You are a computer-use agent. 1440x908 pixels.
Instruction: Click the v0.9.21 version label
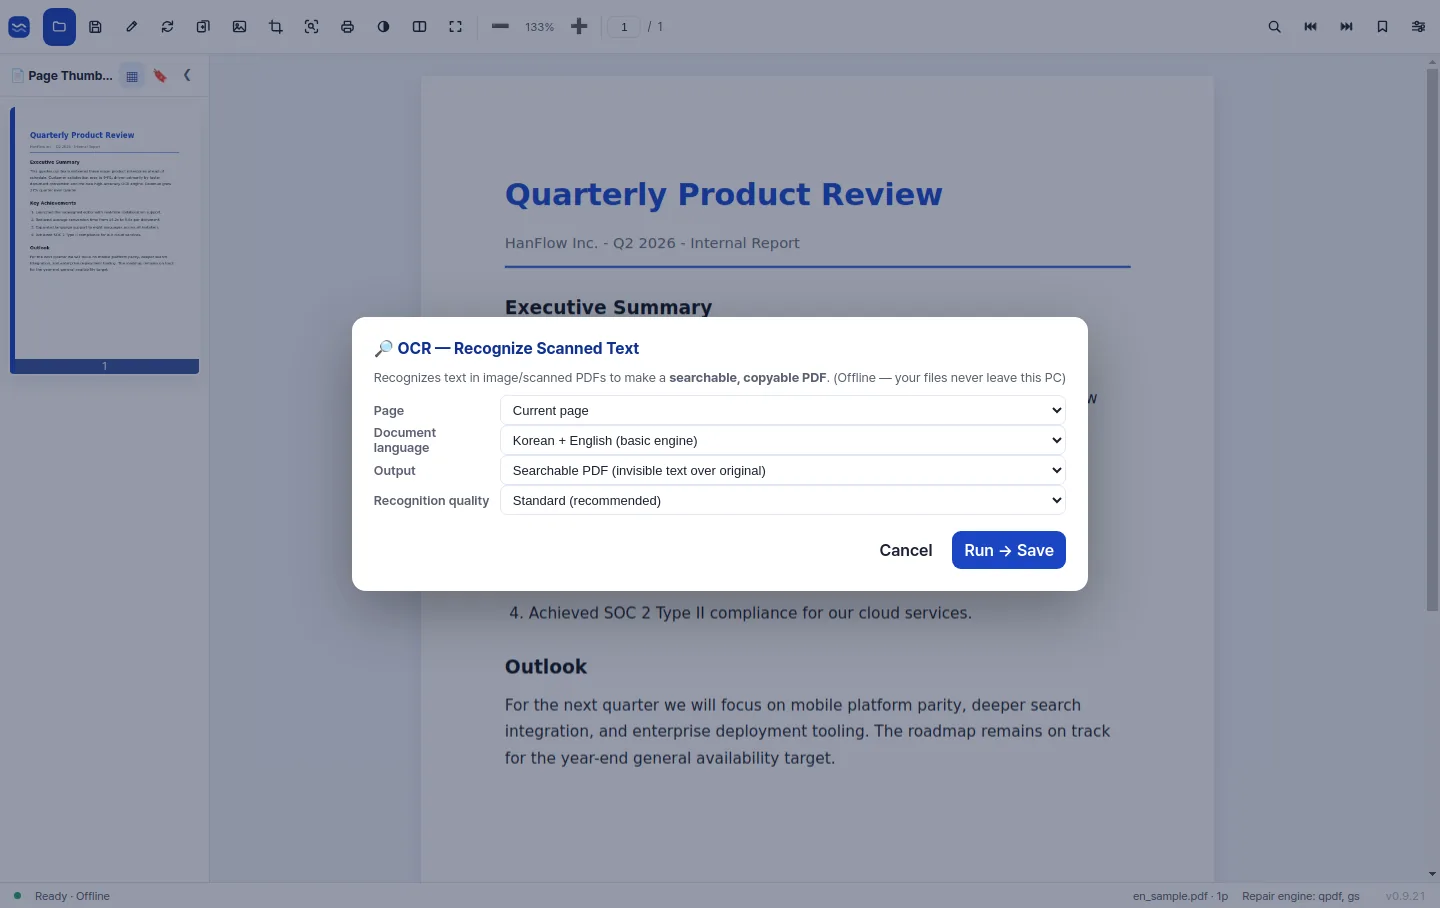(x=1405, y=896)
